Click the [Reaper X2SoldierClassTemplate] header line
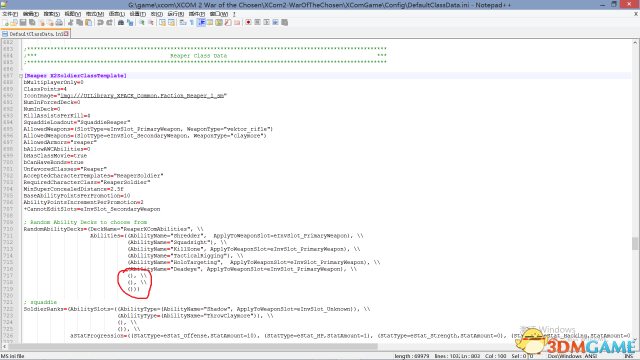This screenshot has height=360, width=640. click(75, 76)
